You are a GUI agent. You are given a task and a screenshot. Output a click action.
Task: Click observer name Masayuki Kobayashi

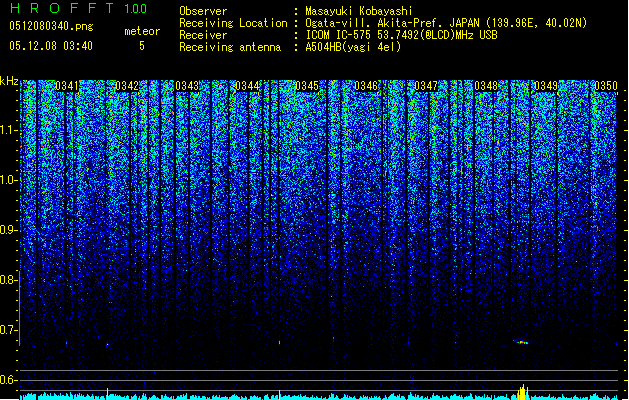(x=359, y=11)
